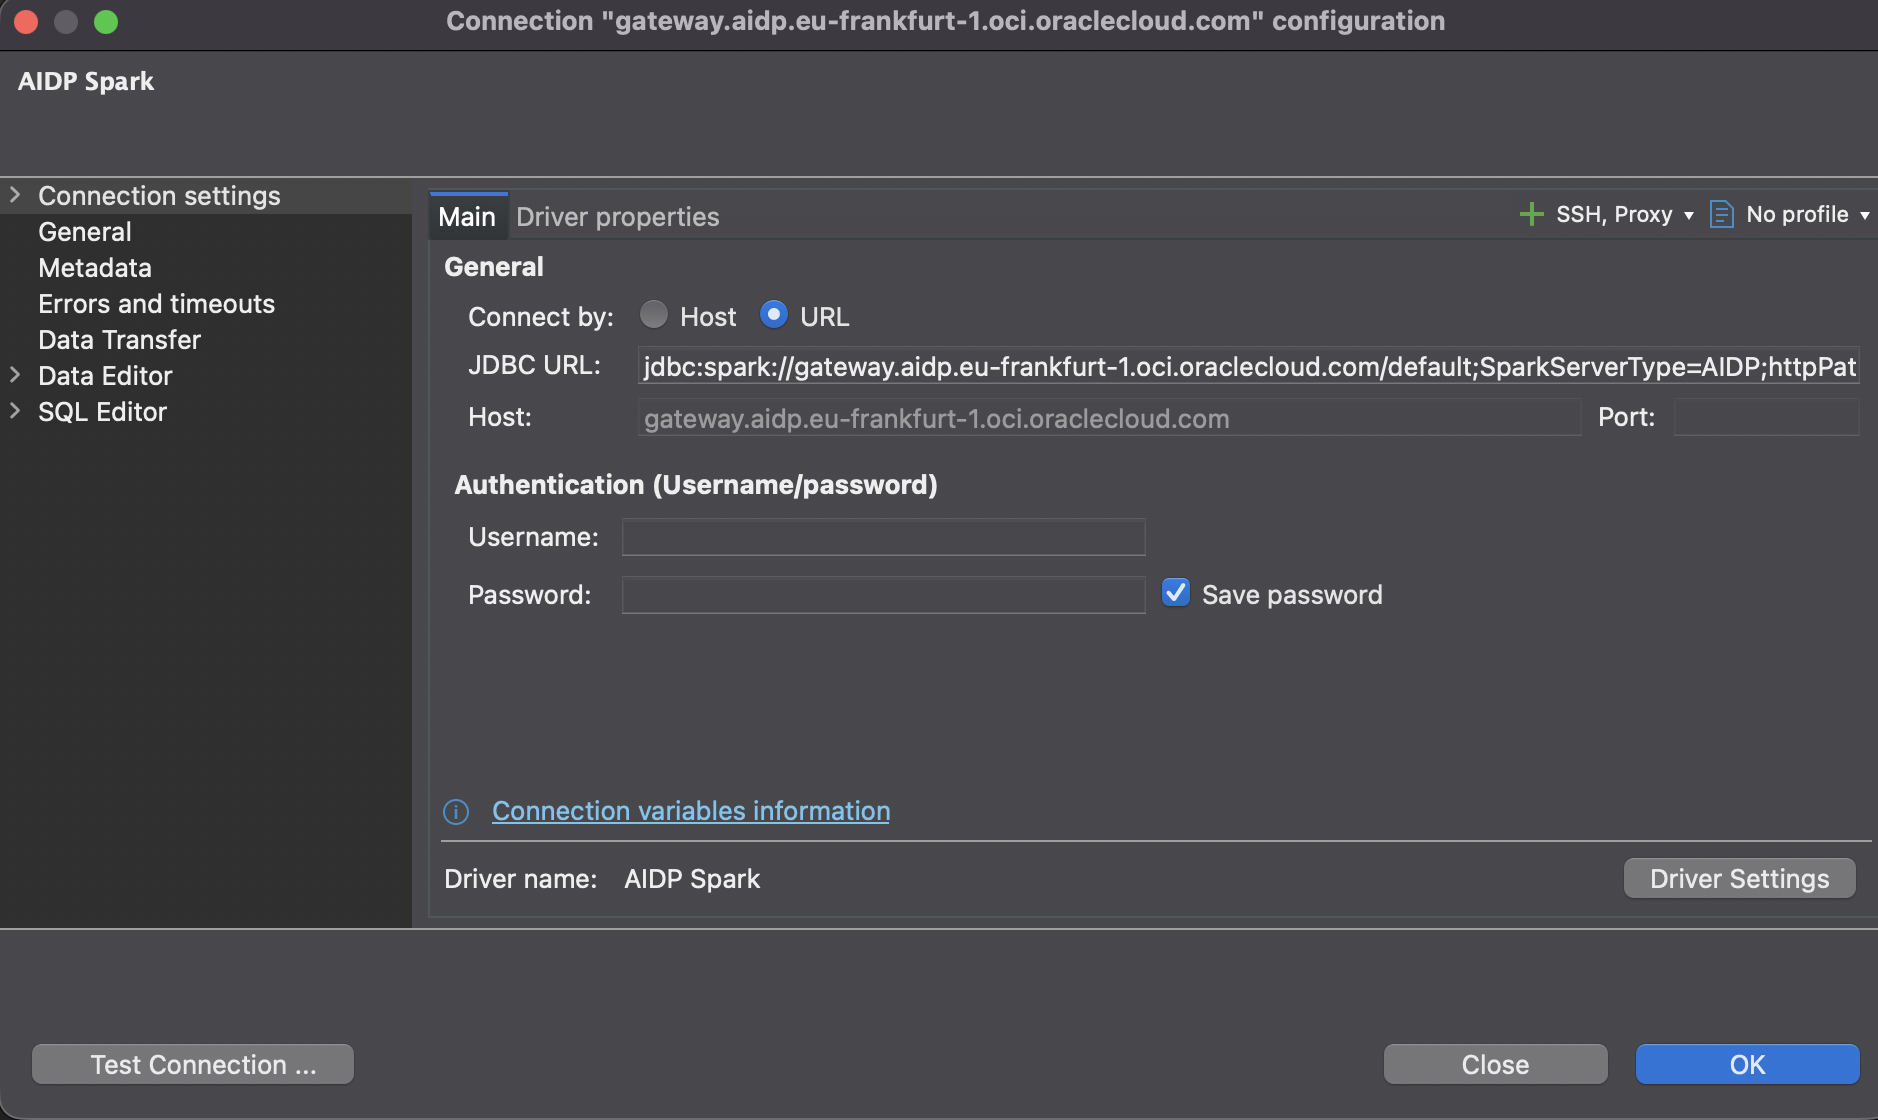Screen dimensions: 1878x1120
Task: Open the General settings page
Action: click(85, 232)
